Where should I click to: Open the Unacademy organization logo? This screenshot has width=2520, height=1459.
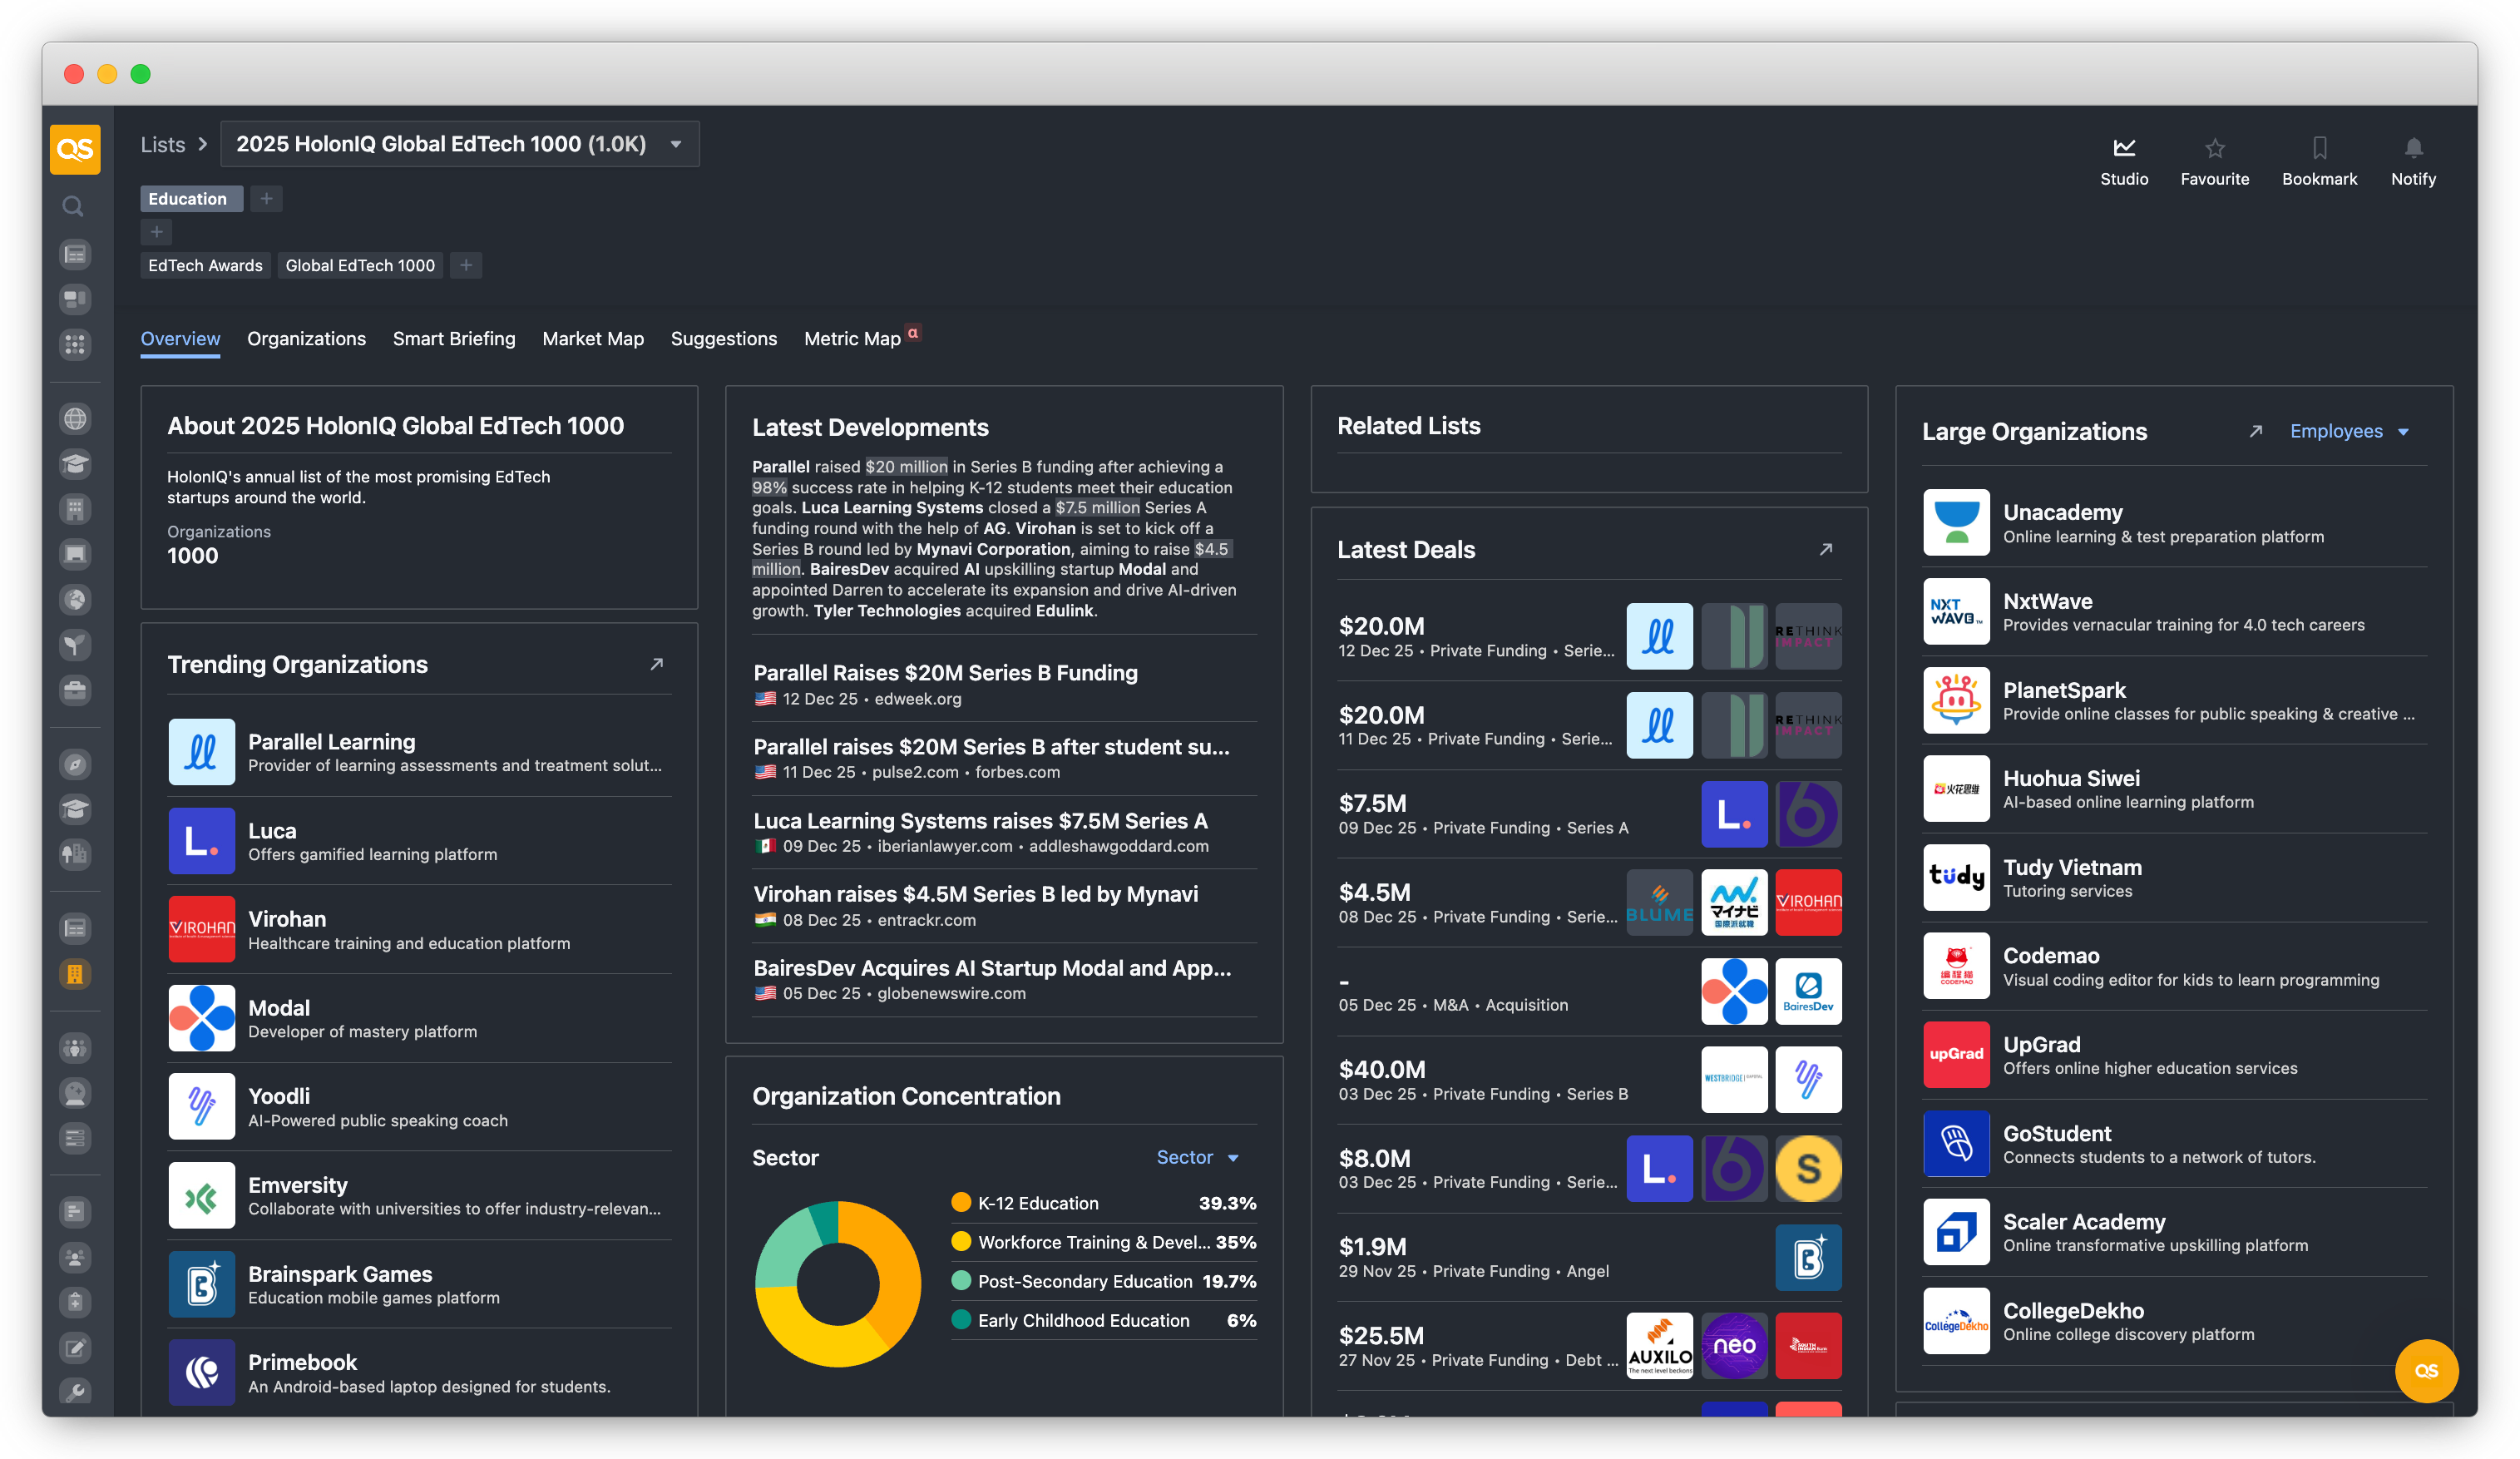1955,522
